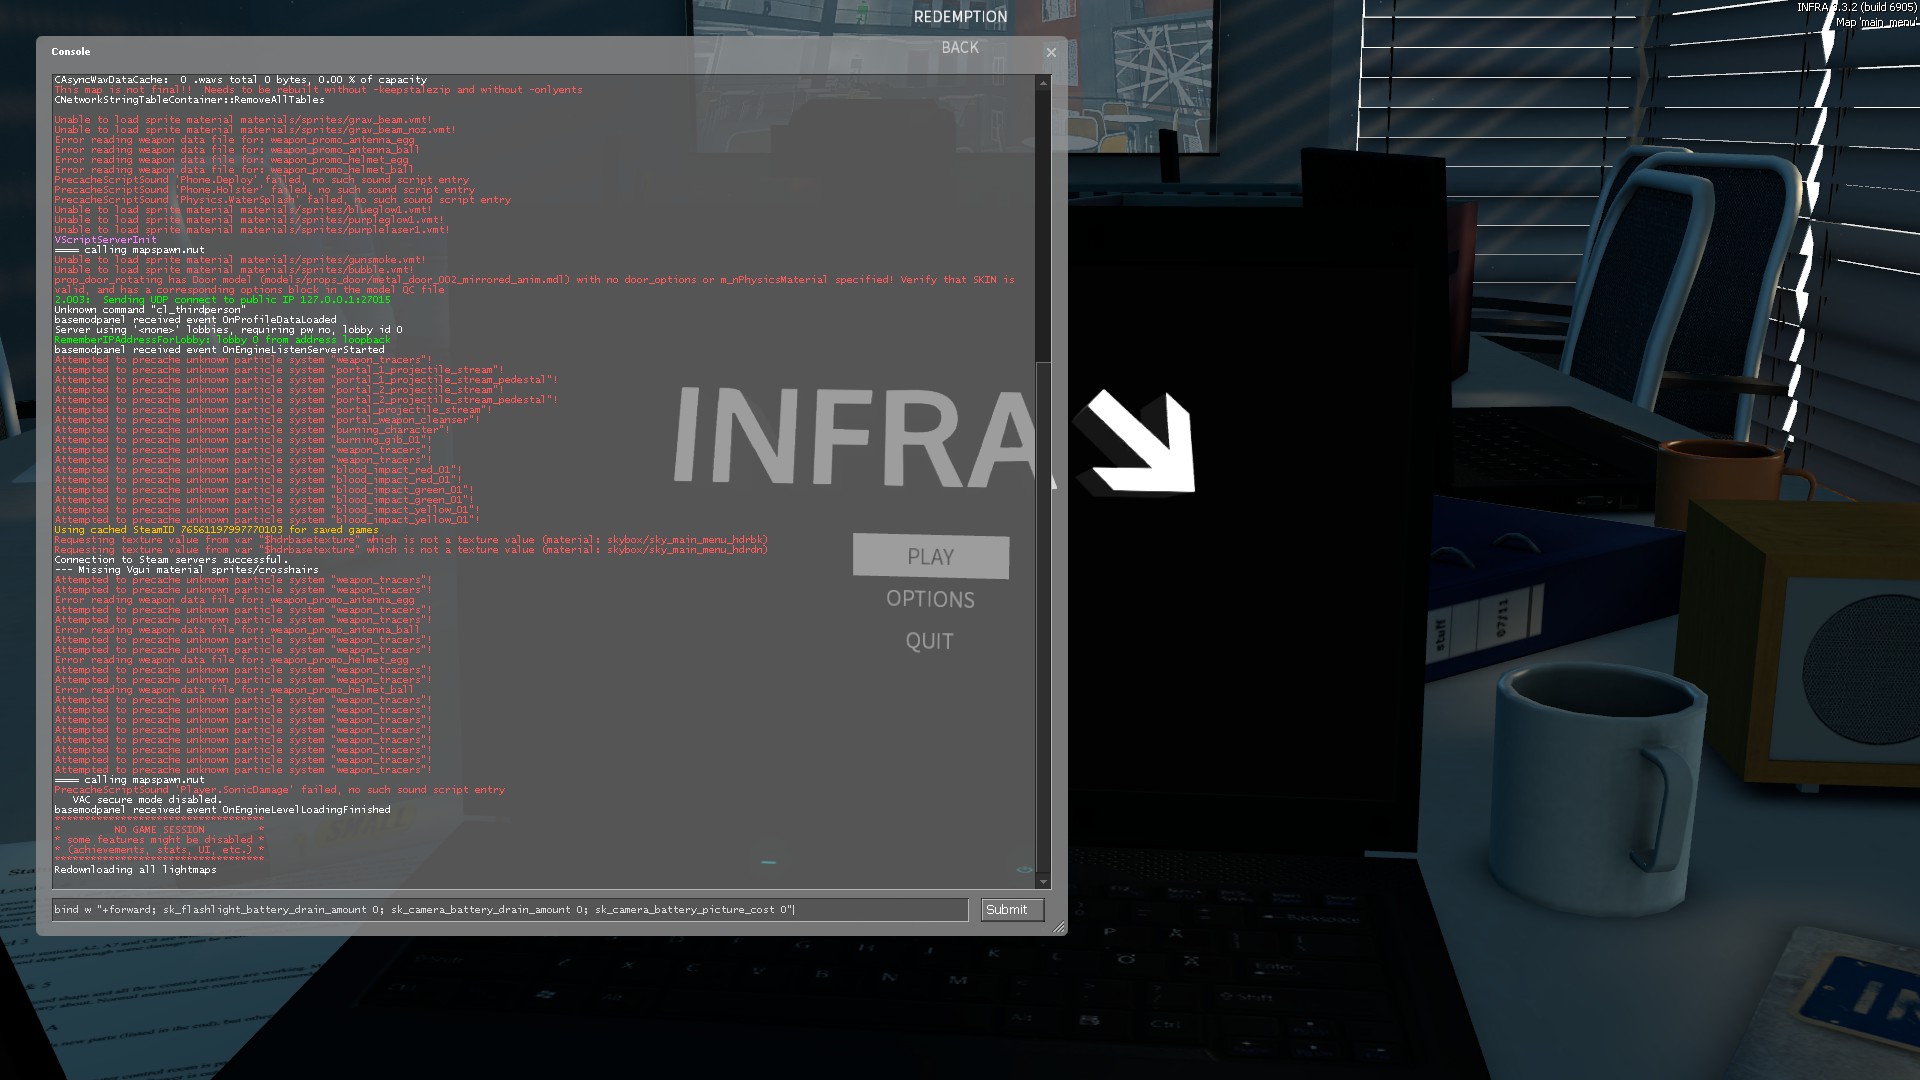Click the 'NO GAME SESSION' warning text
Screen dimensions: 1920x1080
159,830
